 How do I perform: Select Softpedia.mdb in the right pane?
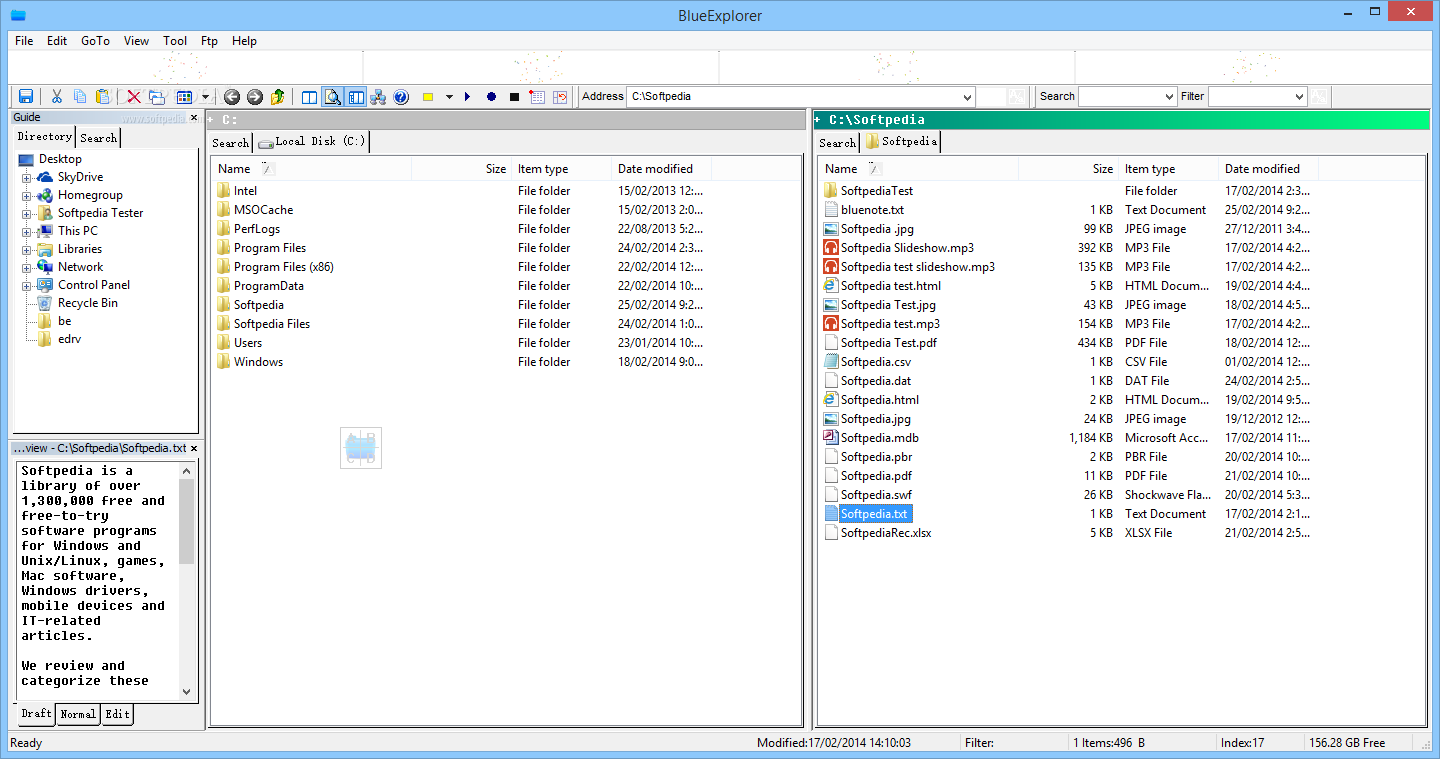tap(879, 438)
